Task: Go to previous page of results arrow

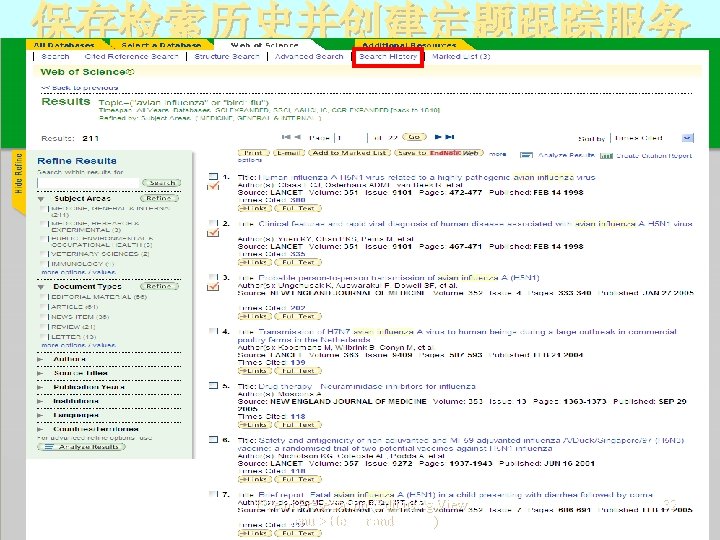Action: 298,137
